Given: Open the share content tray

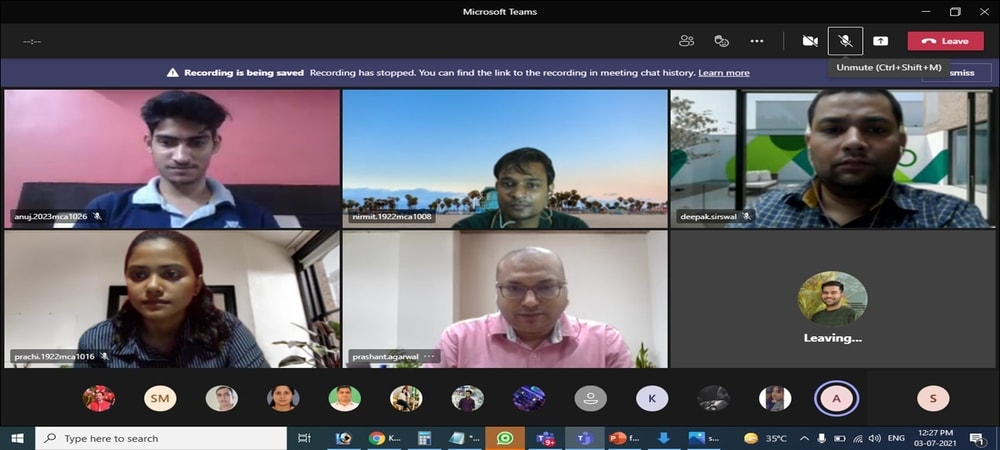Looking at the screenshot, I should point(880,41).
